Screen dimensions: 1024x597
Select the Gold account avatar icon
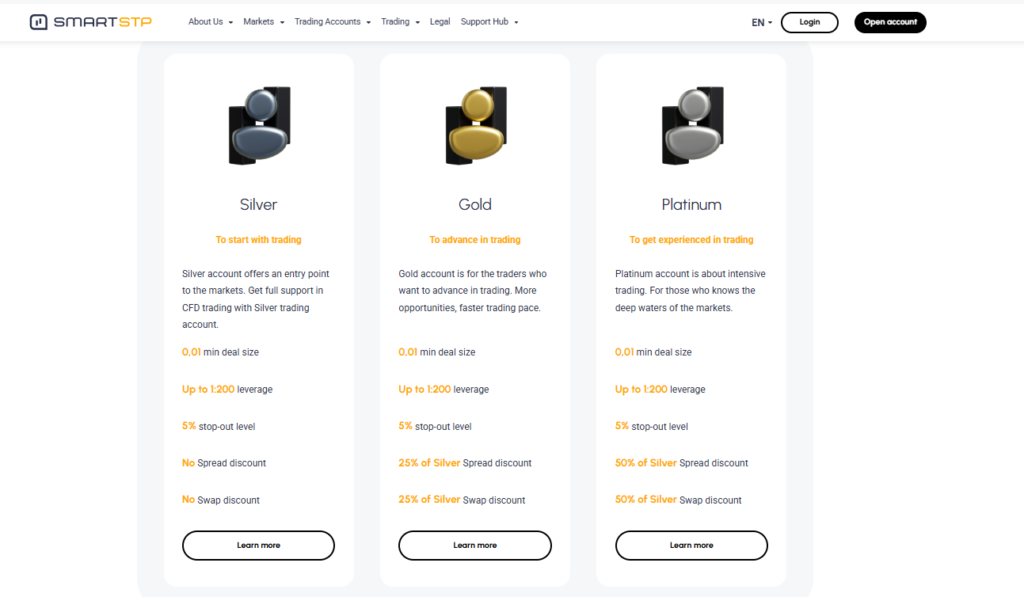[474, 124]
